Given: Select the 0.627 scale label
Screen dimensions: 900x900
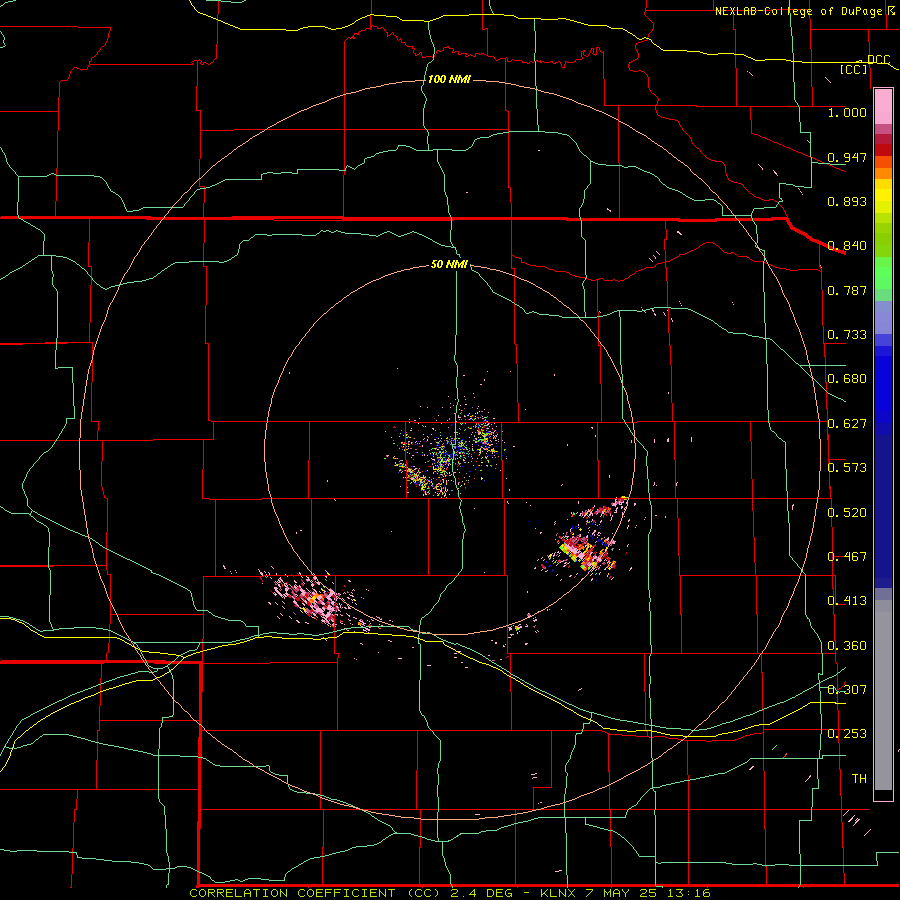Looking at the screenshot, I should [x=847, y=424].
